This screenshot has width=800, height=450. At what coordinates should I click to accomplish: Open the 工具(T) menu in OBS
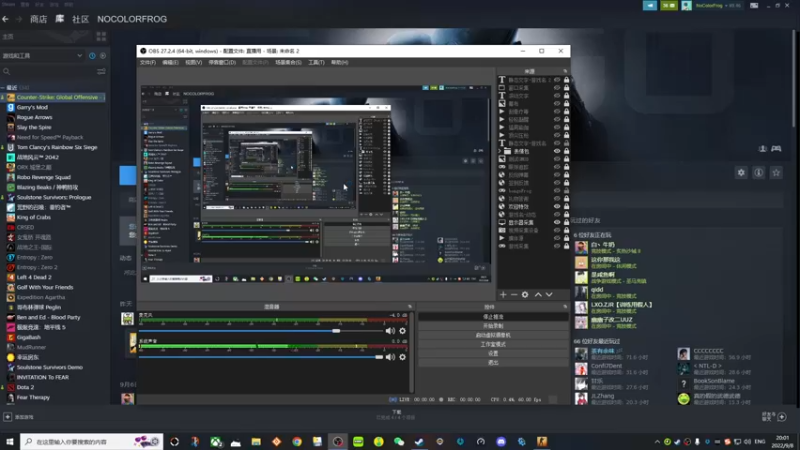316,62
